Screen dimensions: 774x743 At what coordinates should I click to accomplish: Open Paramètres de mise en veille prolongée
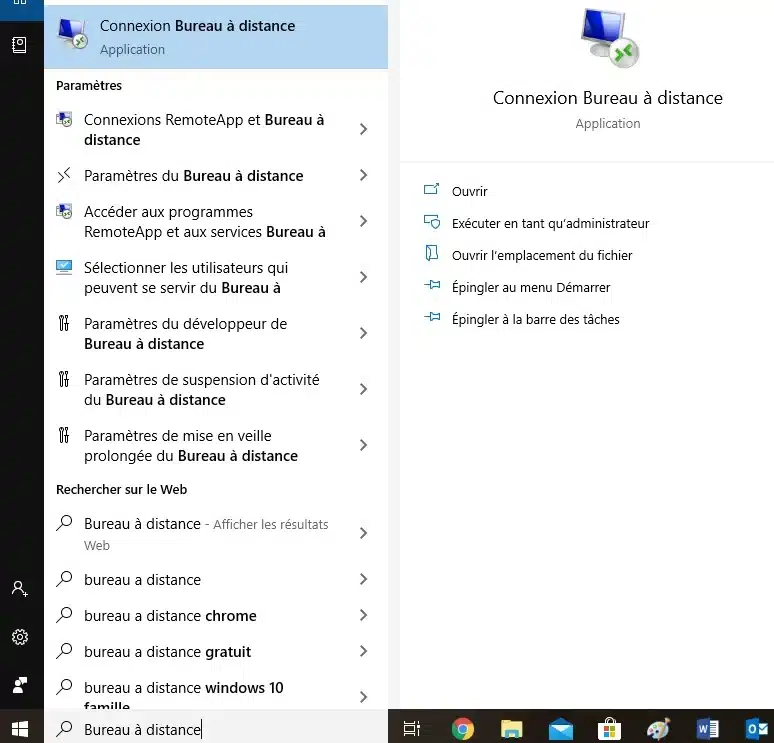[x=216, y=445]
